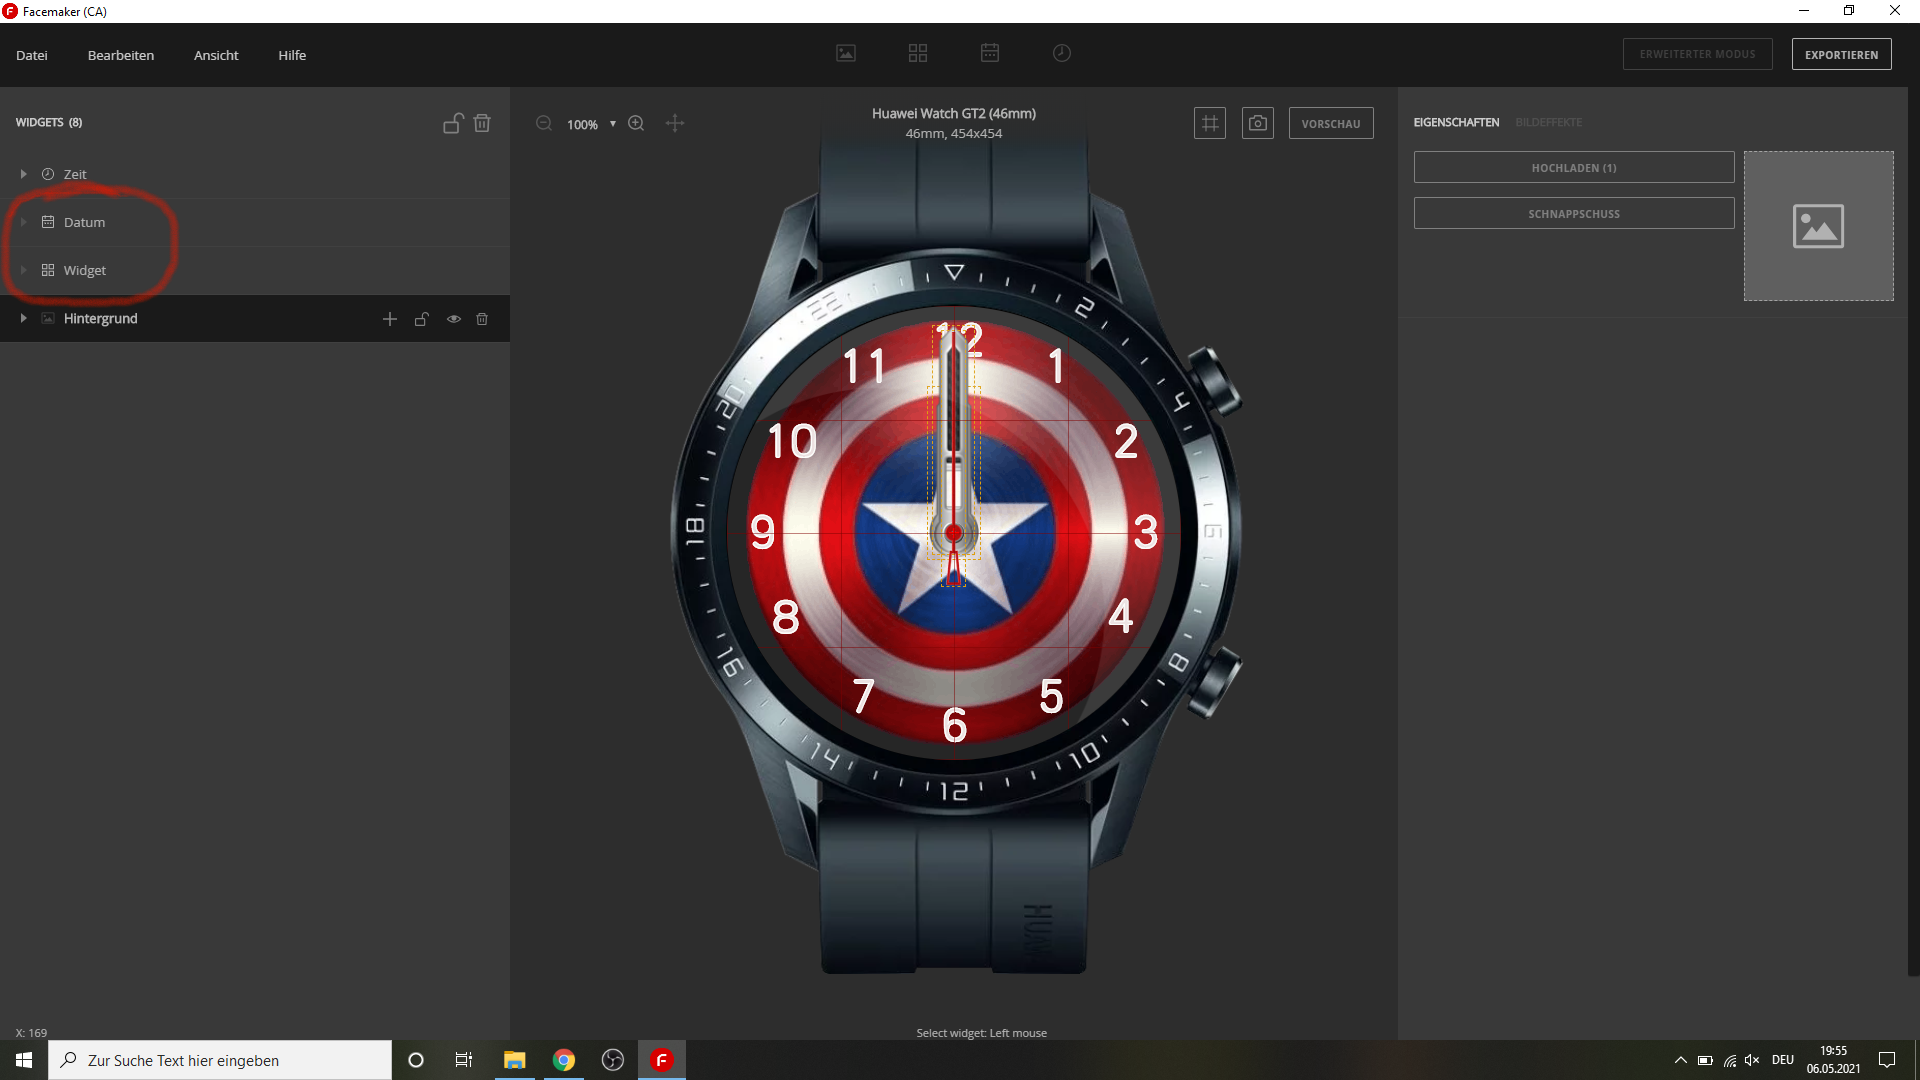Click the Vorschau preview button
Screen dimensions: 1920x1080
pyautogui.click(x=1331, y=123)
